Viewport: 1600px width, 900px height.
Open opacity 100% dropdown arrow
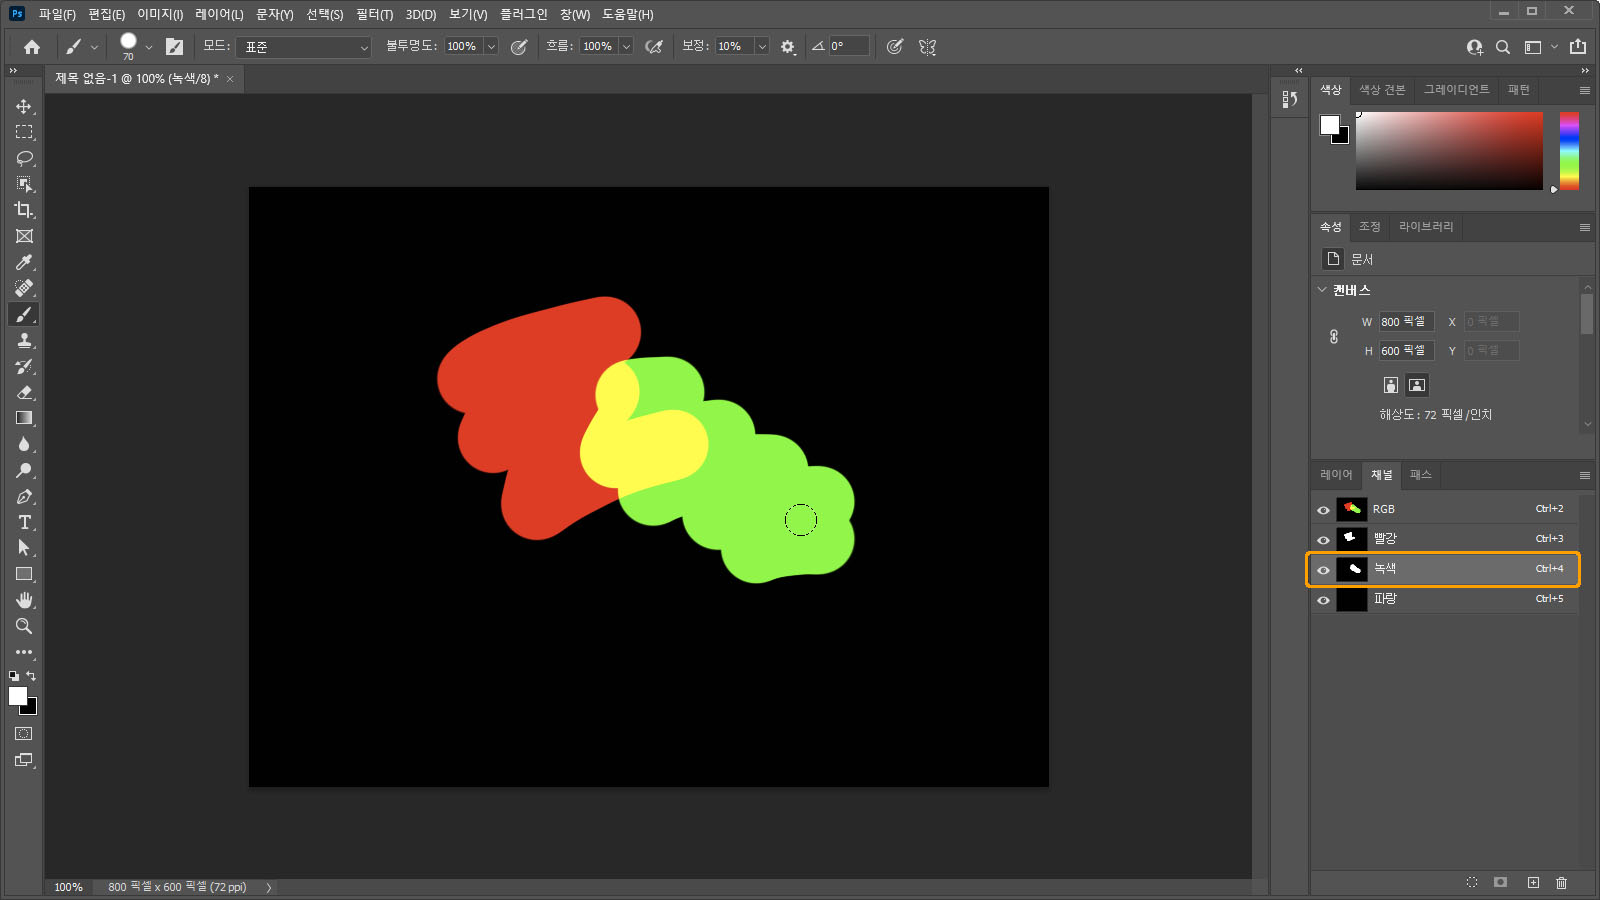point(491,47)
